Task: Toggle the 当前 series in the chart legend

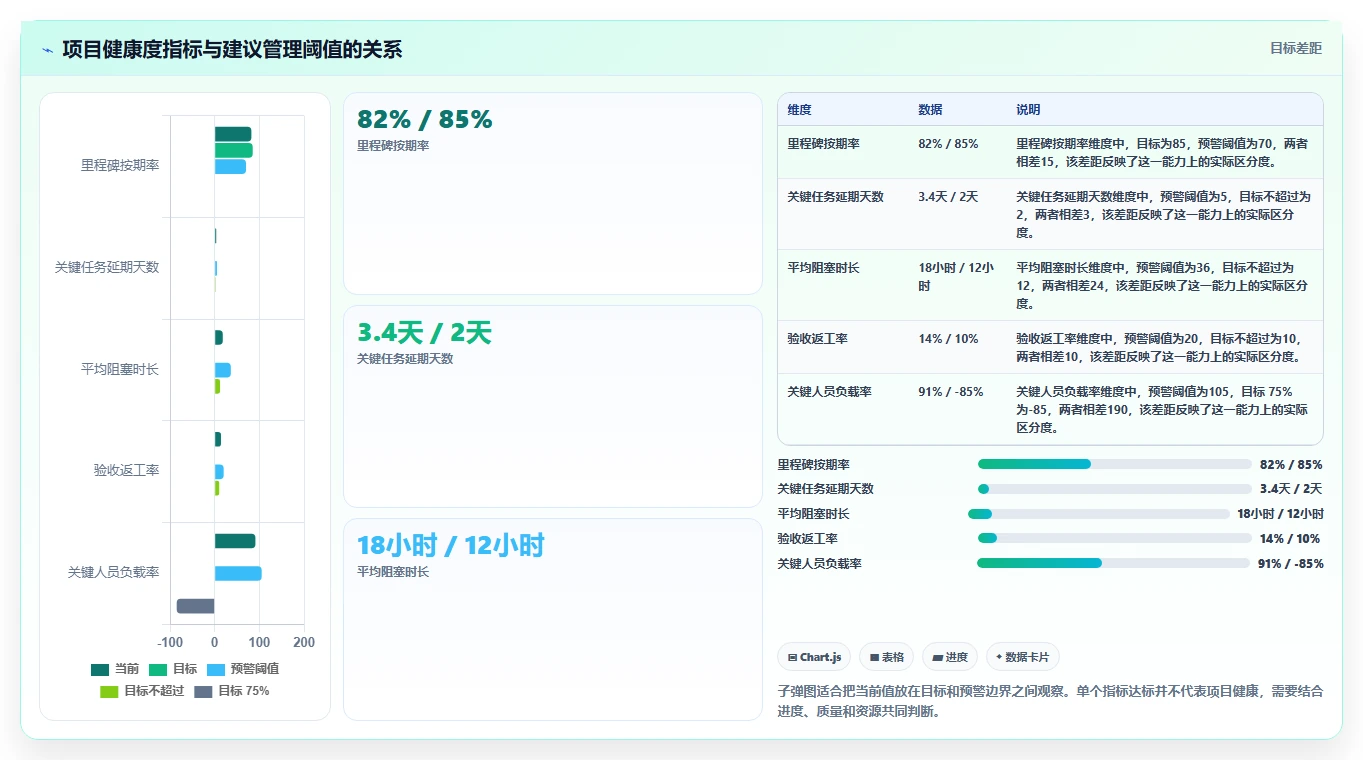Action: (x=115, y=669)
